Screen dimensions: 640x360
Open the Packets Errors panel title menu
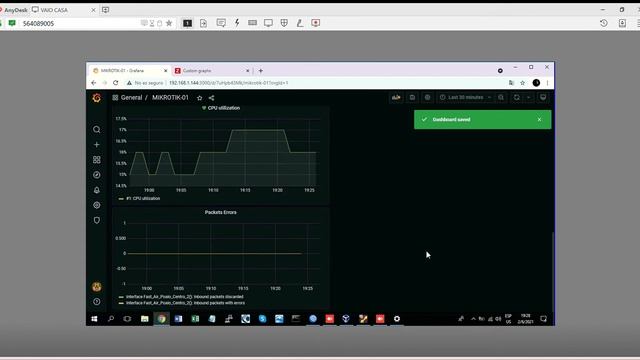click(220, 212)
